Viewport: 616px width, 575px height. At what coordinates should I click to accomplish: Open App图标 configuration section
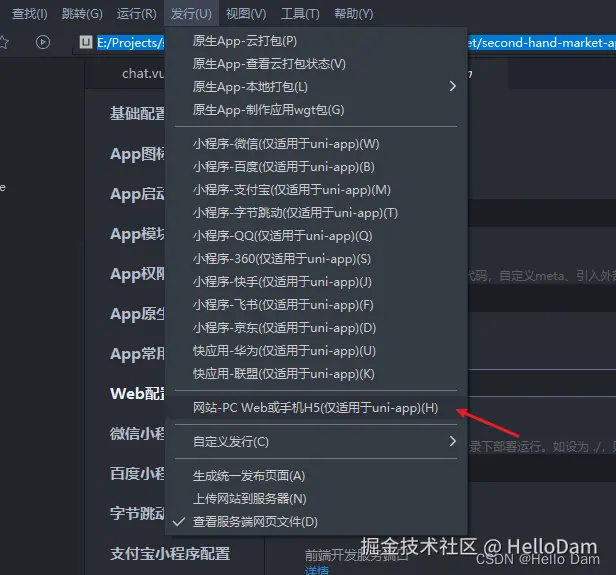pos(137,154)
